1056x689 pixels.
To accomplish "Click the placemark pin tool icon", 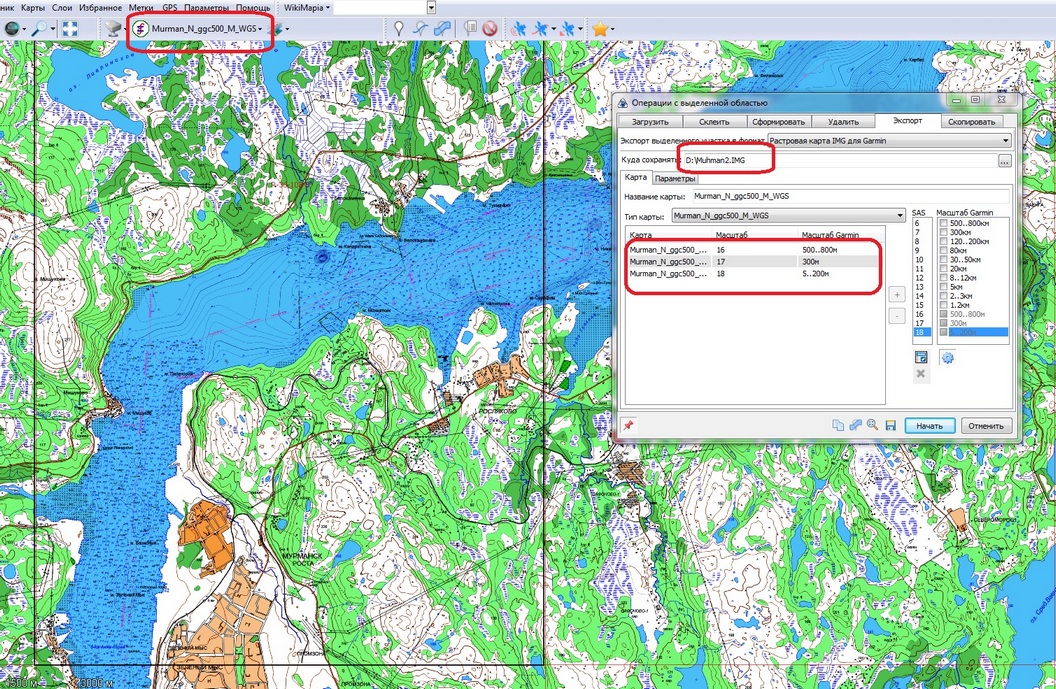I will click(x=398, y=29).
